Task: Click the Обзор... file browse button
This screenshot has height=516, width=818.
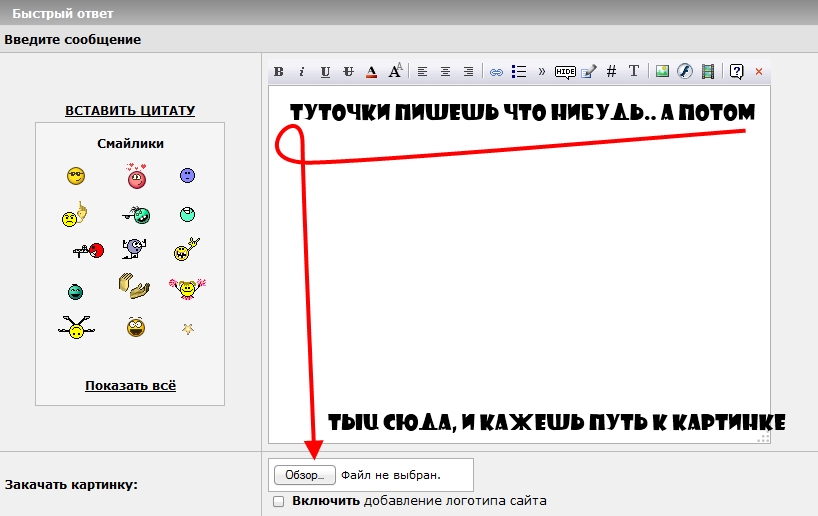Action: 304,475
